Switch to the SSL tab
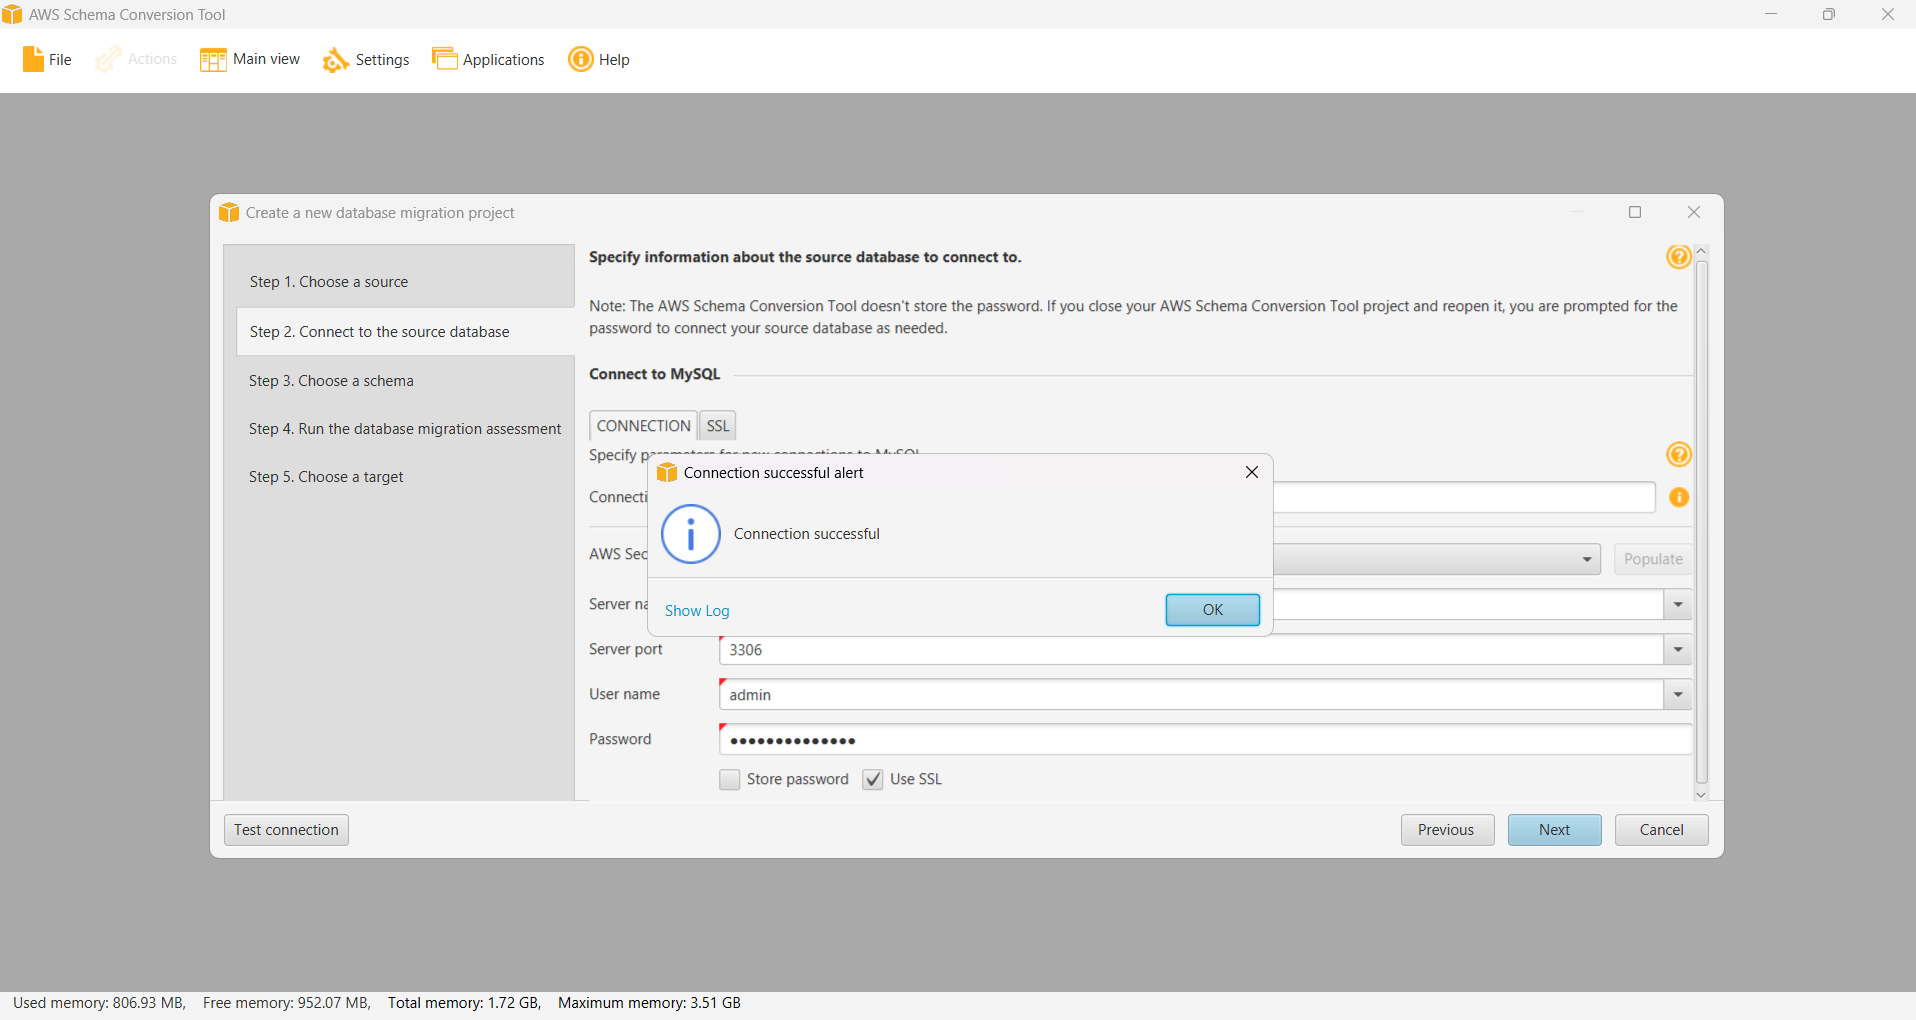This screenshot has width=1916, height=1020. pyautogui.click(x=718, y=426)
